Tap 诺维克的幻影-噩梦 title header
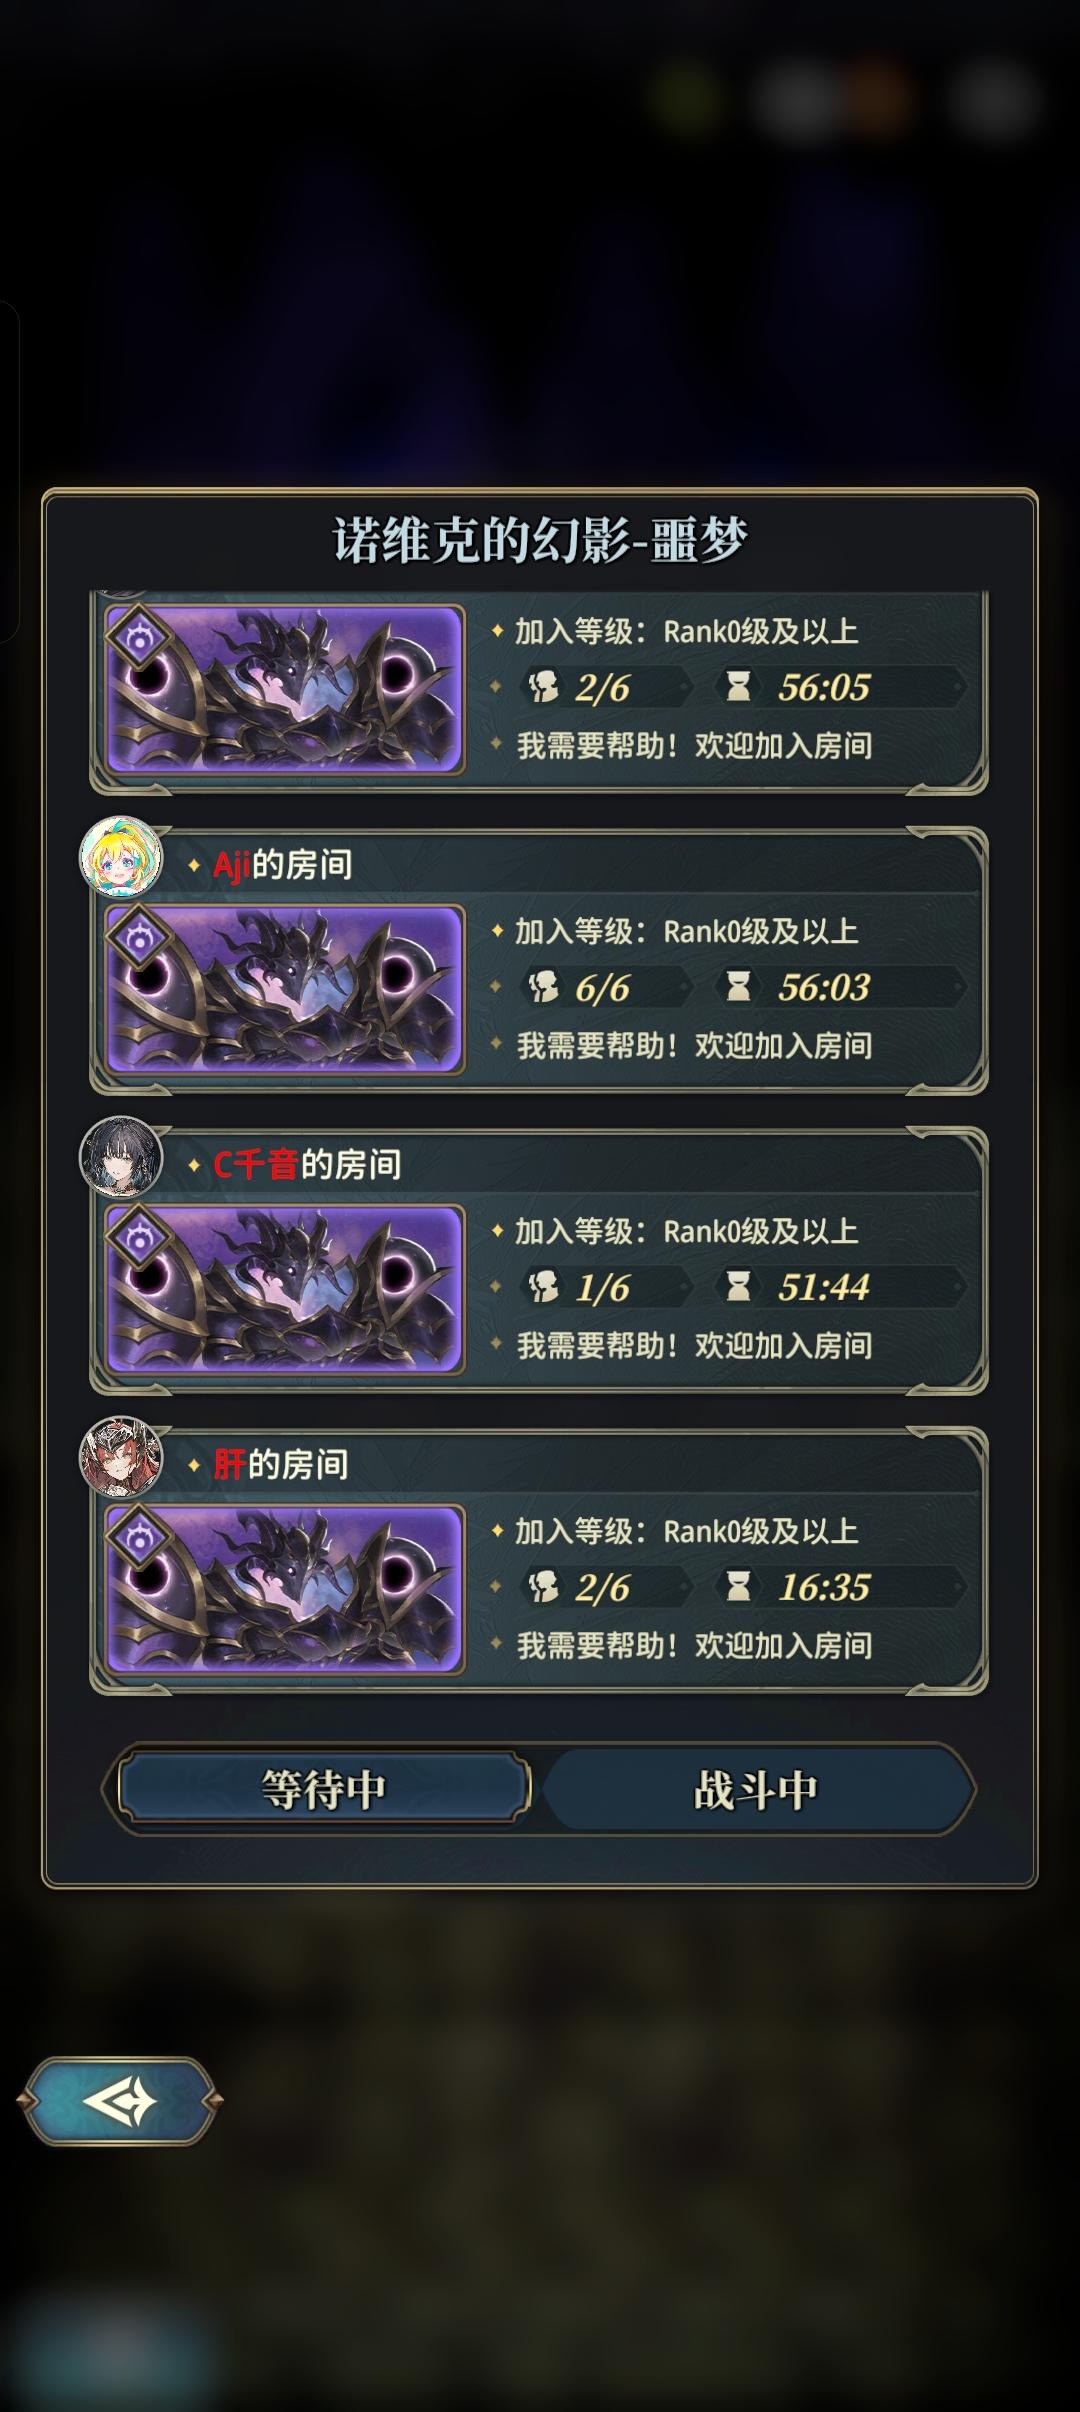Image resolution: width=1080 pixels, height=2412 pixels. (x=540, y=540)
